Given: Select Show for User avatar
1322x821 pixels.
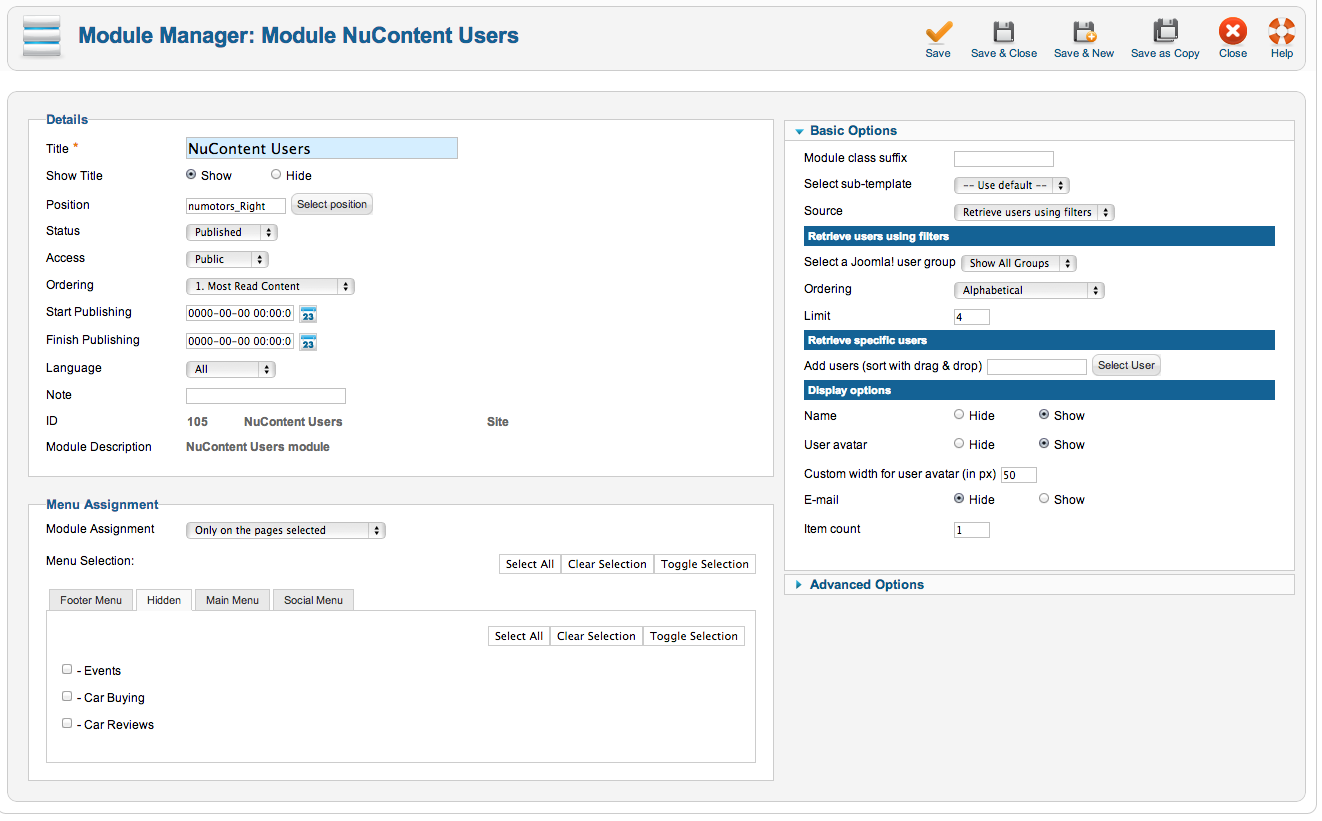Looking at the screenshot, I should click(1044, 443).
